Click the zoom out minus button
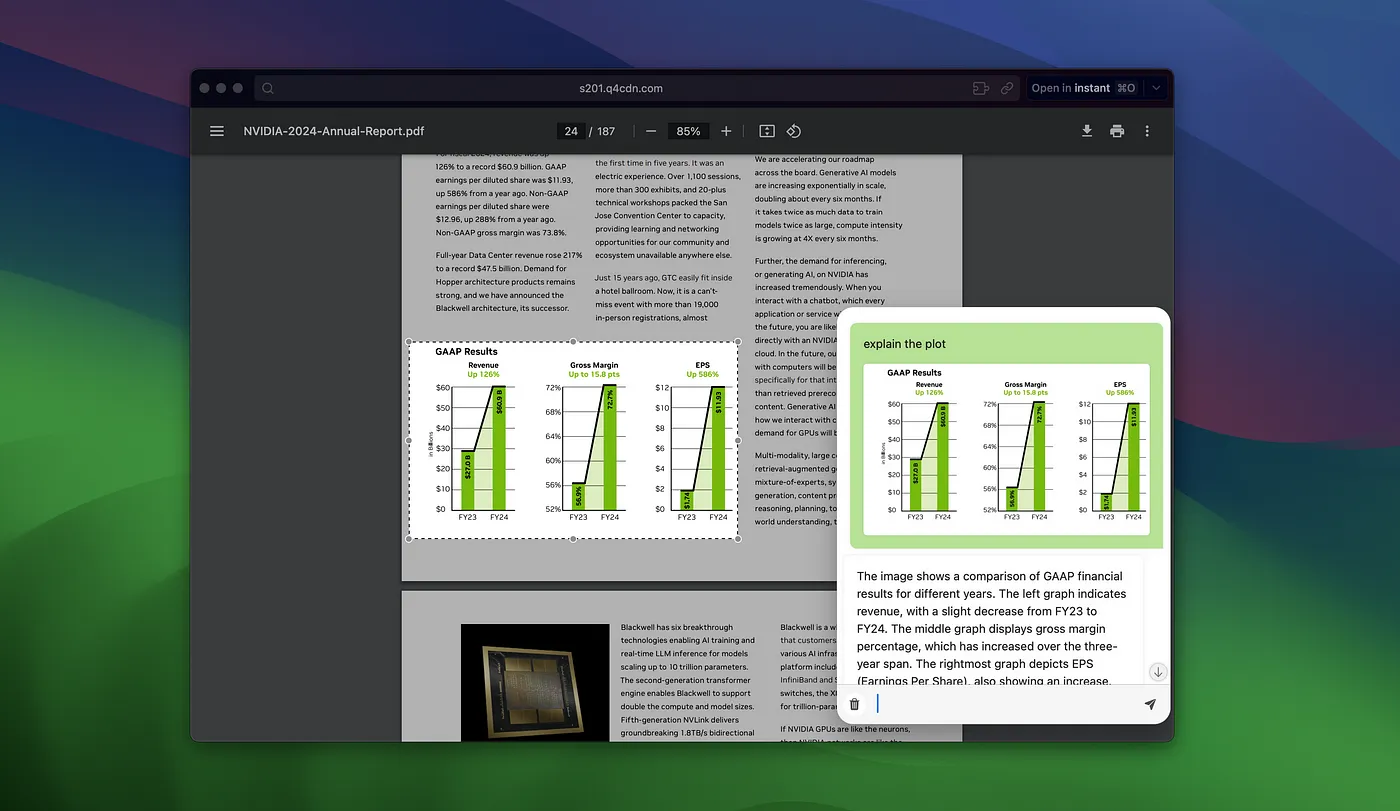Screen dimensions: 1400x811 [x=651, y=131]
